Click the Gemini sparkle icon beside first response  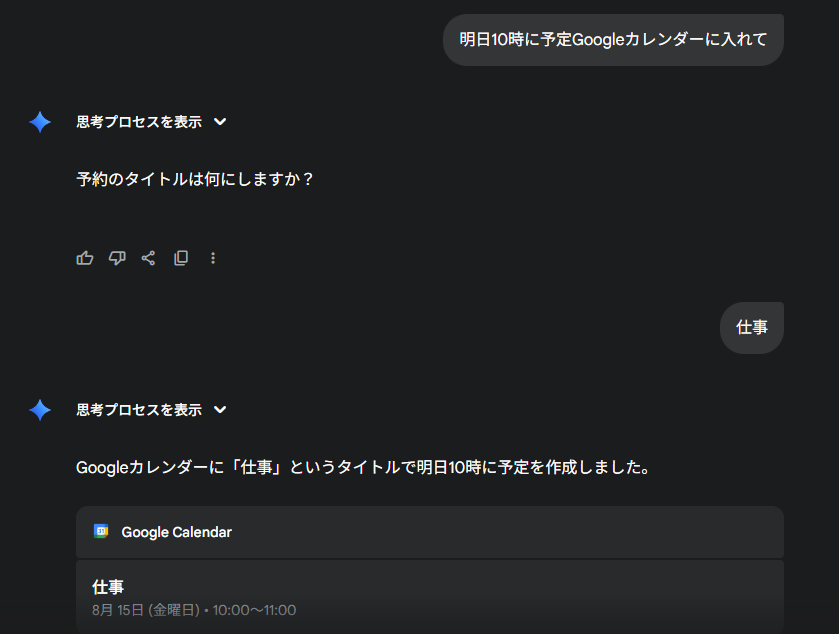click(x=40, y=122)
